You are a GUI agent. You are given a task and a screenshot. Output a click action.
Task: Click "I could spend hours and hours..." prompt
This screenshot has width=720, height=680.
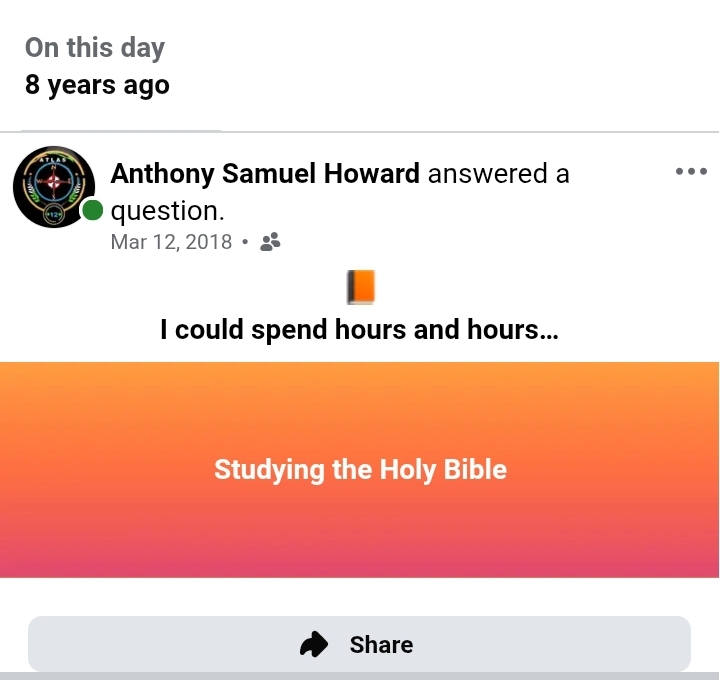coord(359,330)
